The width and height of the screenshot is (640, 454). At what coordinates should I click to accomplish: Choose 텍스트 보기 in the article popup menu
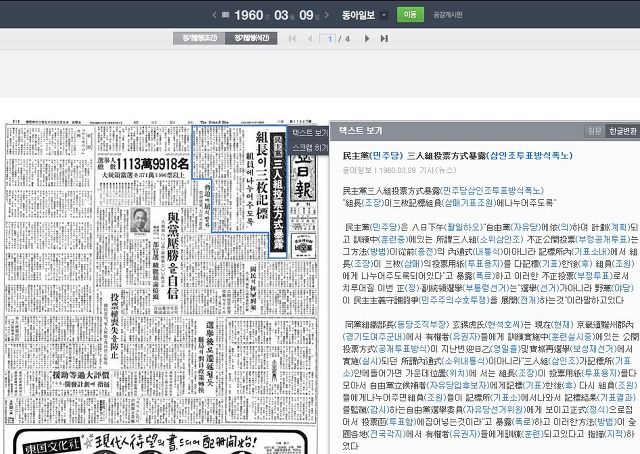point(309,133)
